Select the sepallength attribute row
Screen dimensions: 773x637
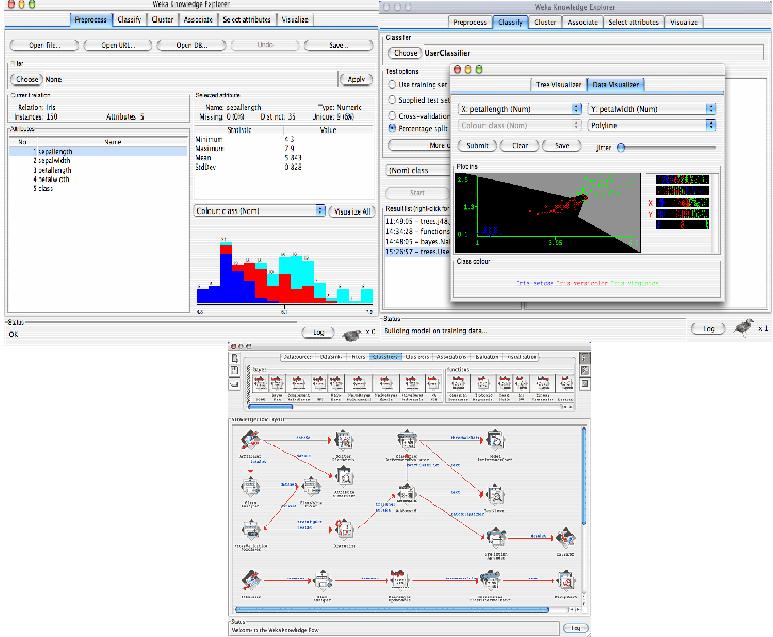point(98,152)
